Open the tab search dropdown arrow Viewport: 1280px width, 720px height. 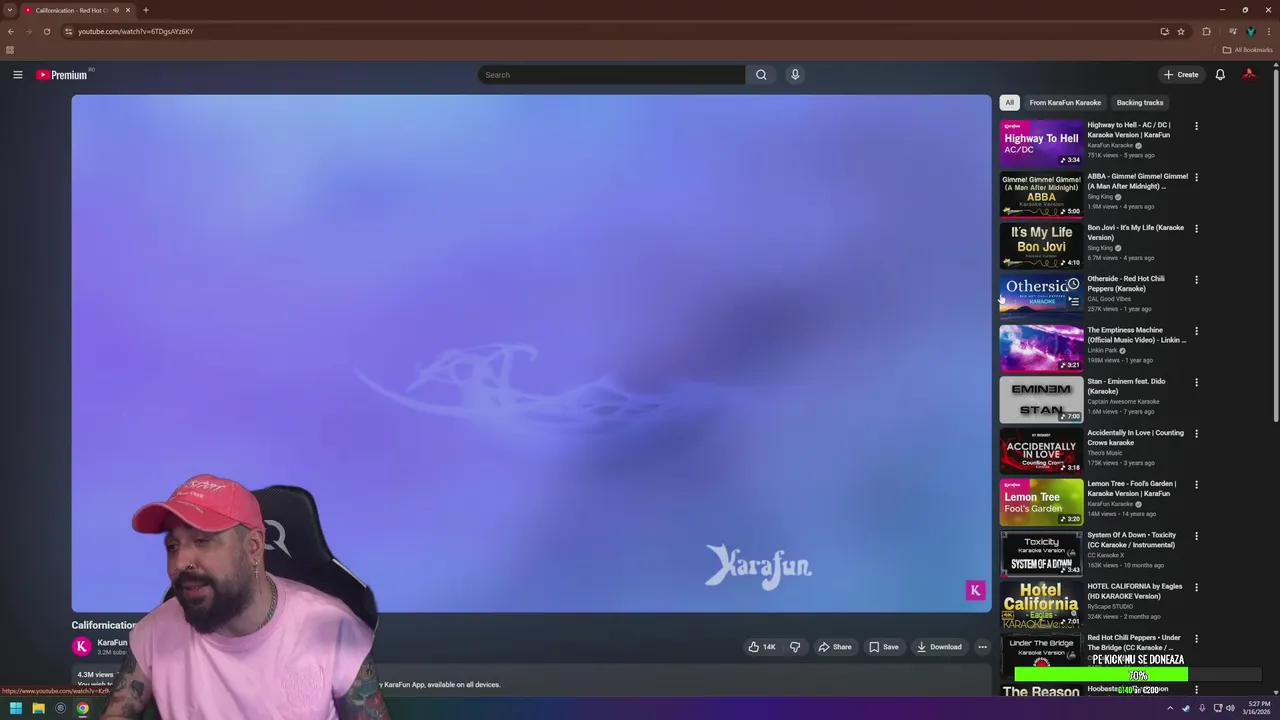10,10
